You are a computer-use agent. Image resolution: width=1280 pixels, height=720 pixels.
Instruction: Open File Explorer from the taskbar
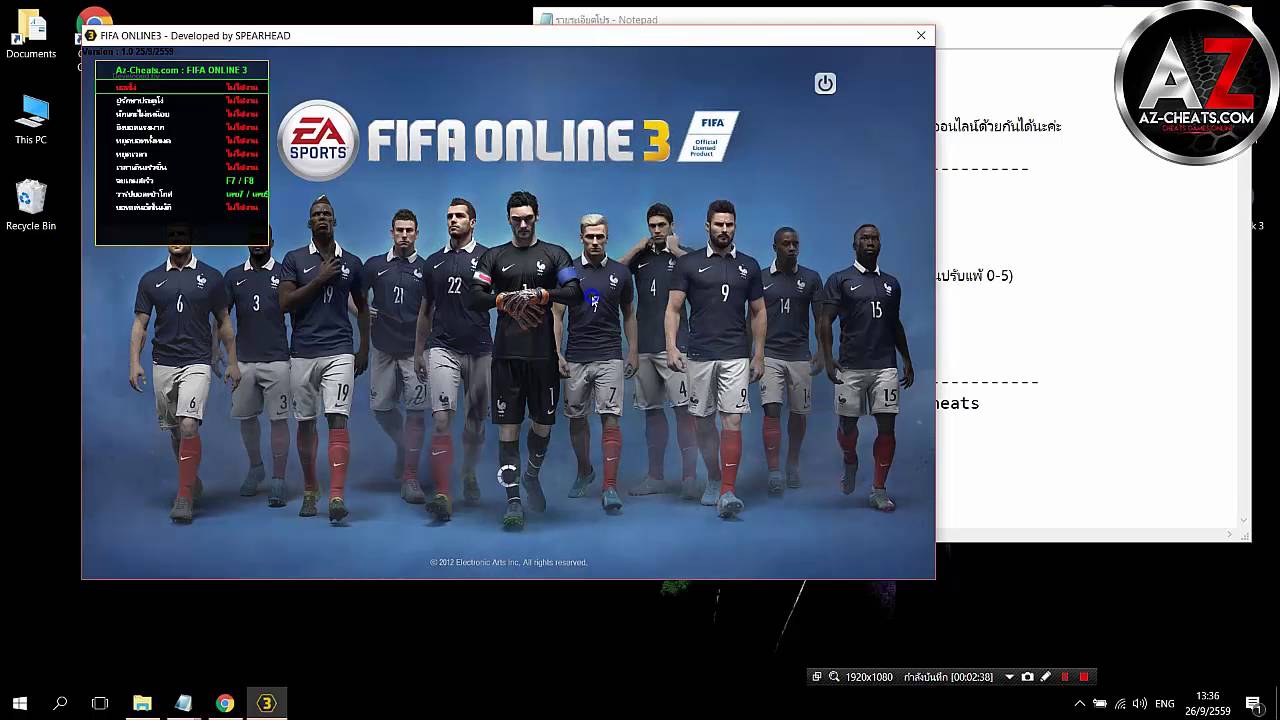pos(142,703)
